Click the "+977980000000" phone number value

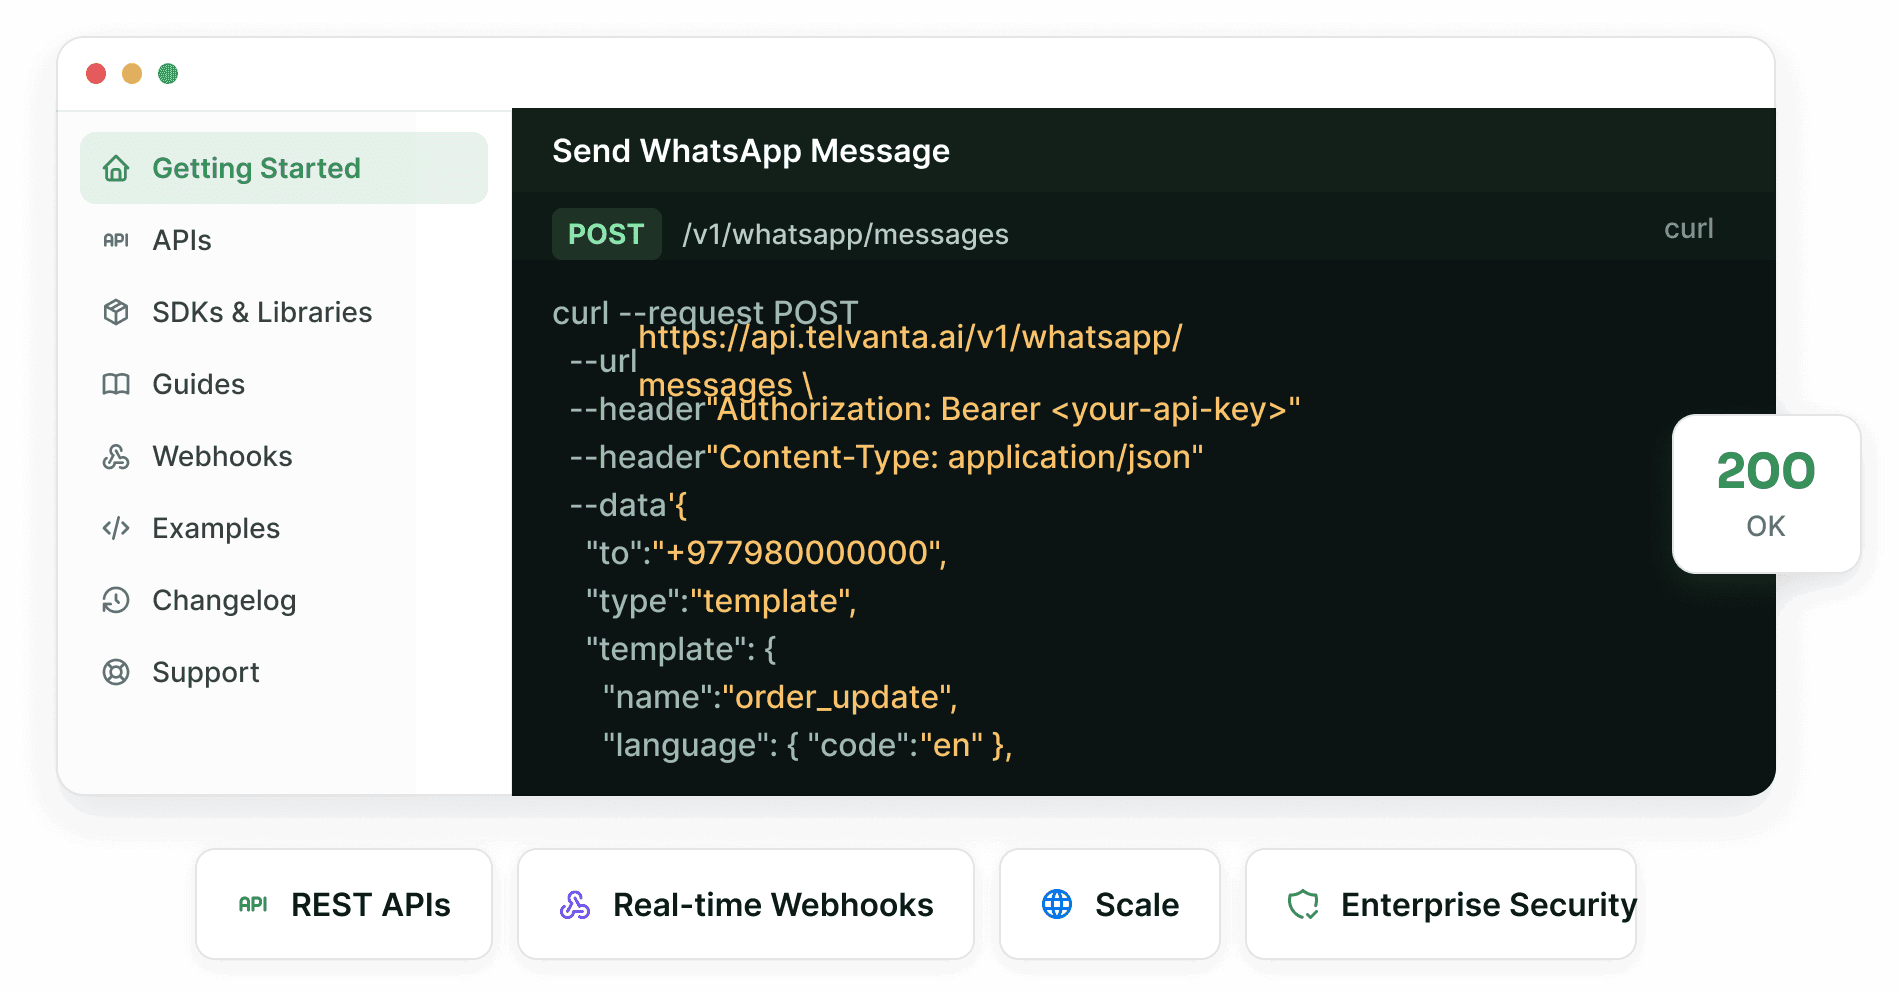click(799, 553)
